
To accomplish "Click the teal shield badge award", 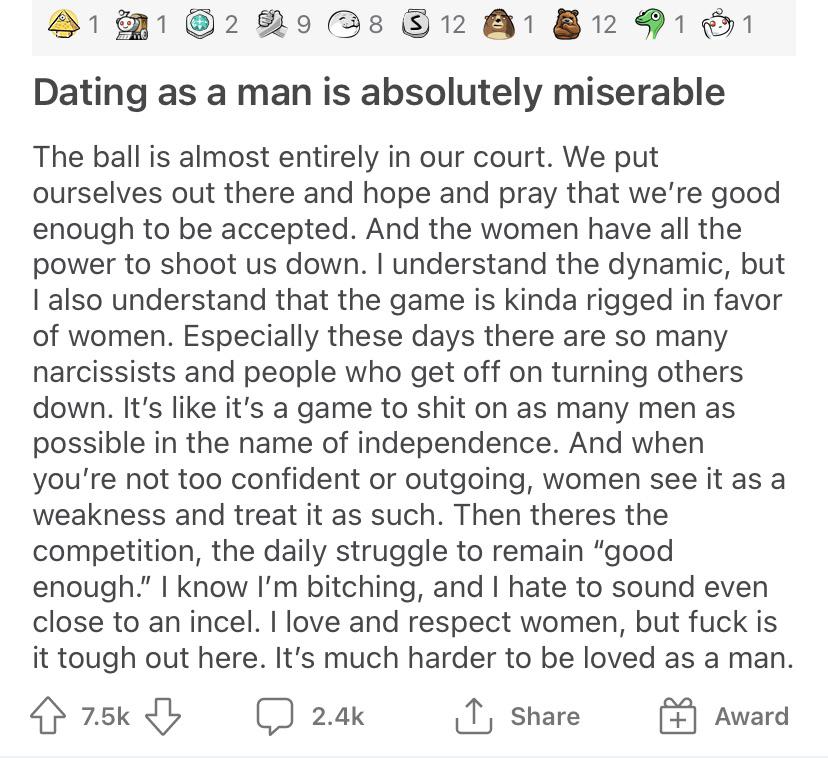I will [x=200, y=23].
